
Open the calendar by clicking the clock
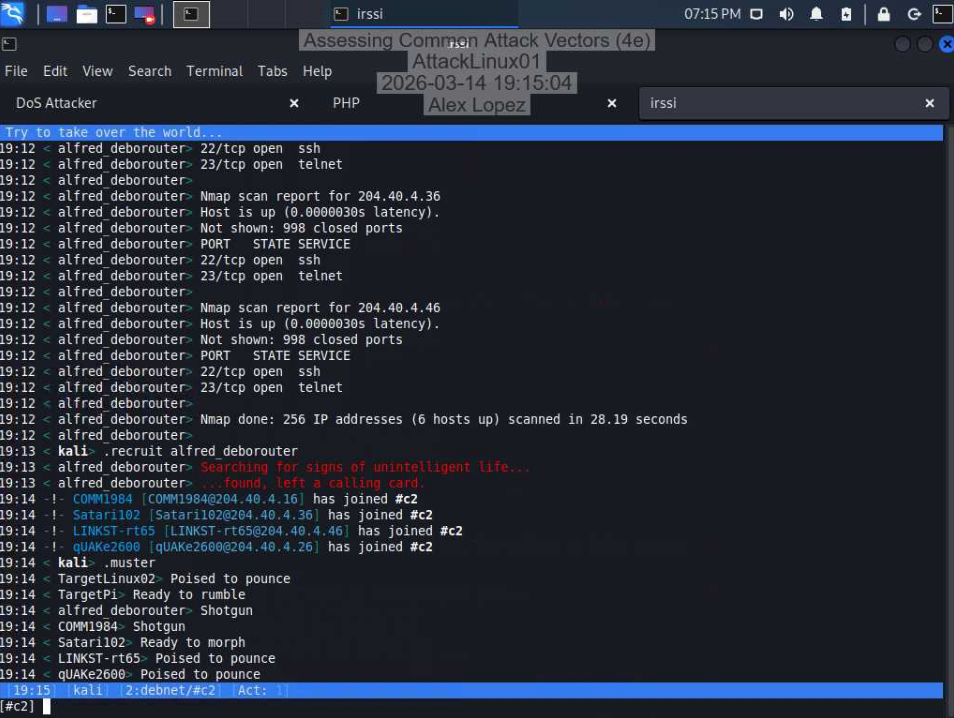point(712,14)
